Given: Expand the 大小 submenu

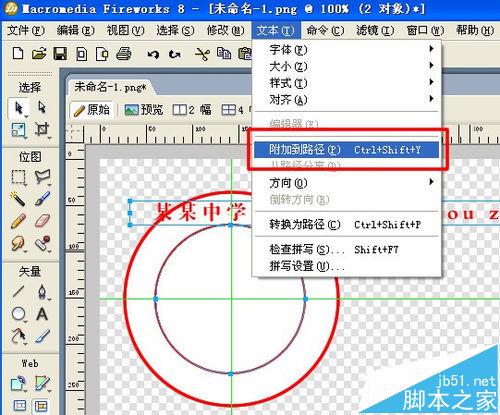Looking at the screenshot, I should [x=347, y=66].
